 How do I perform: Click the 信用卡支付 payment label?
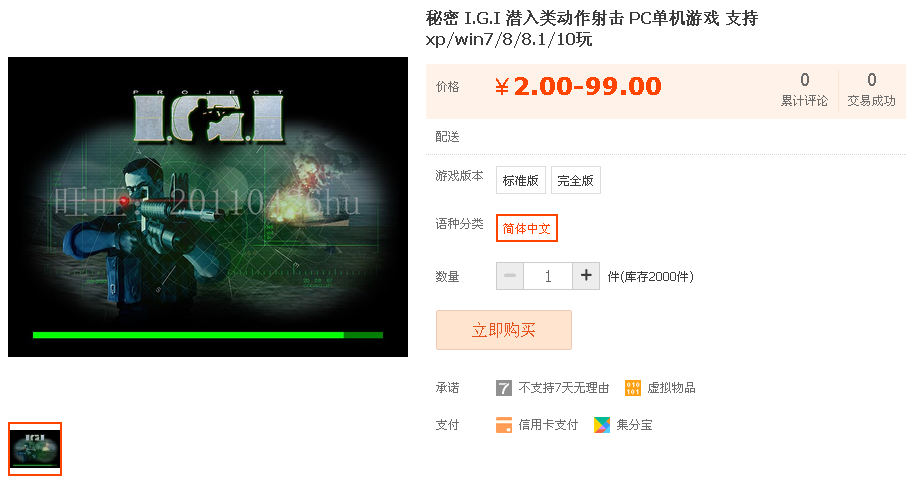(x=548, y=425)
